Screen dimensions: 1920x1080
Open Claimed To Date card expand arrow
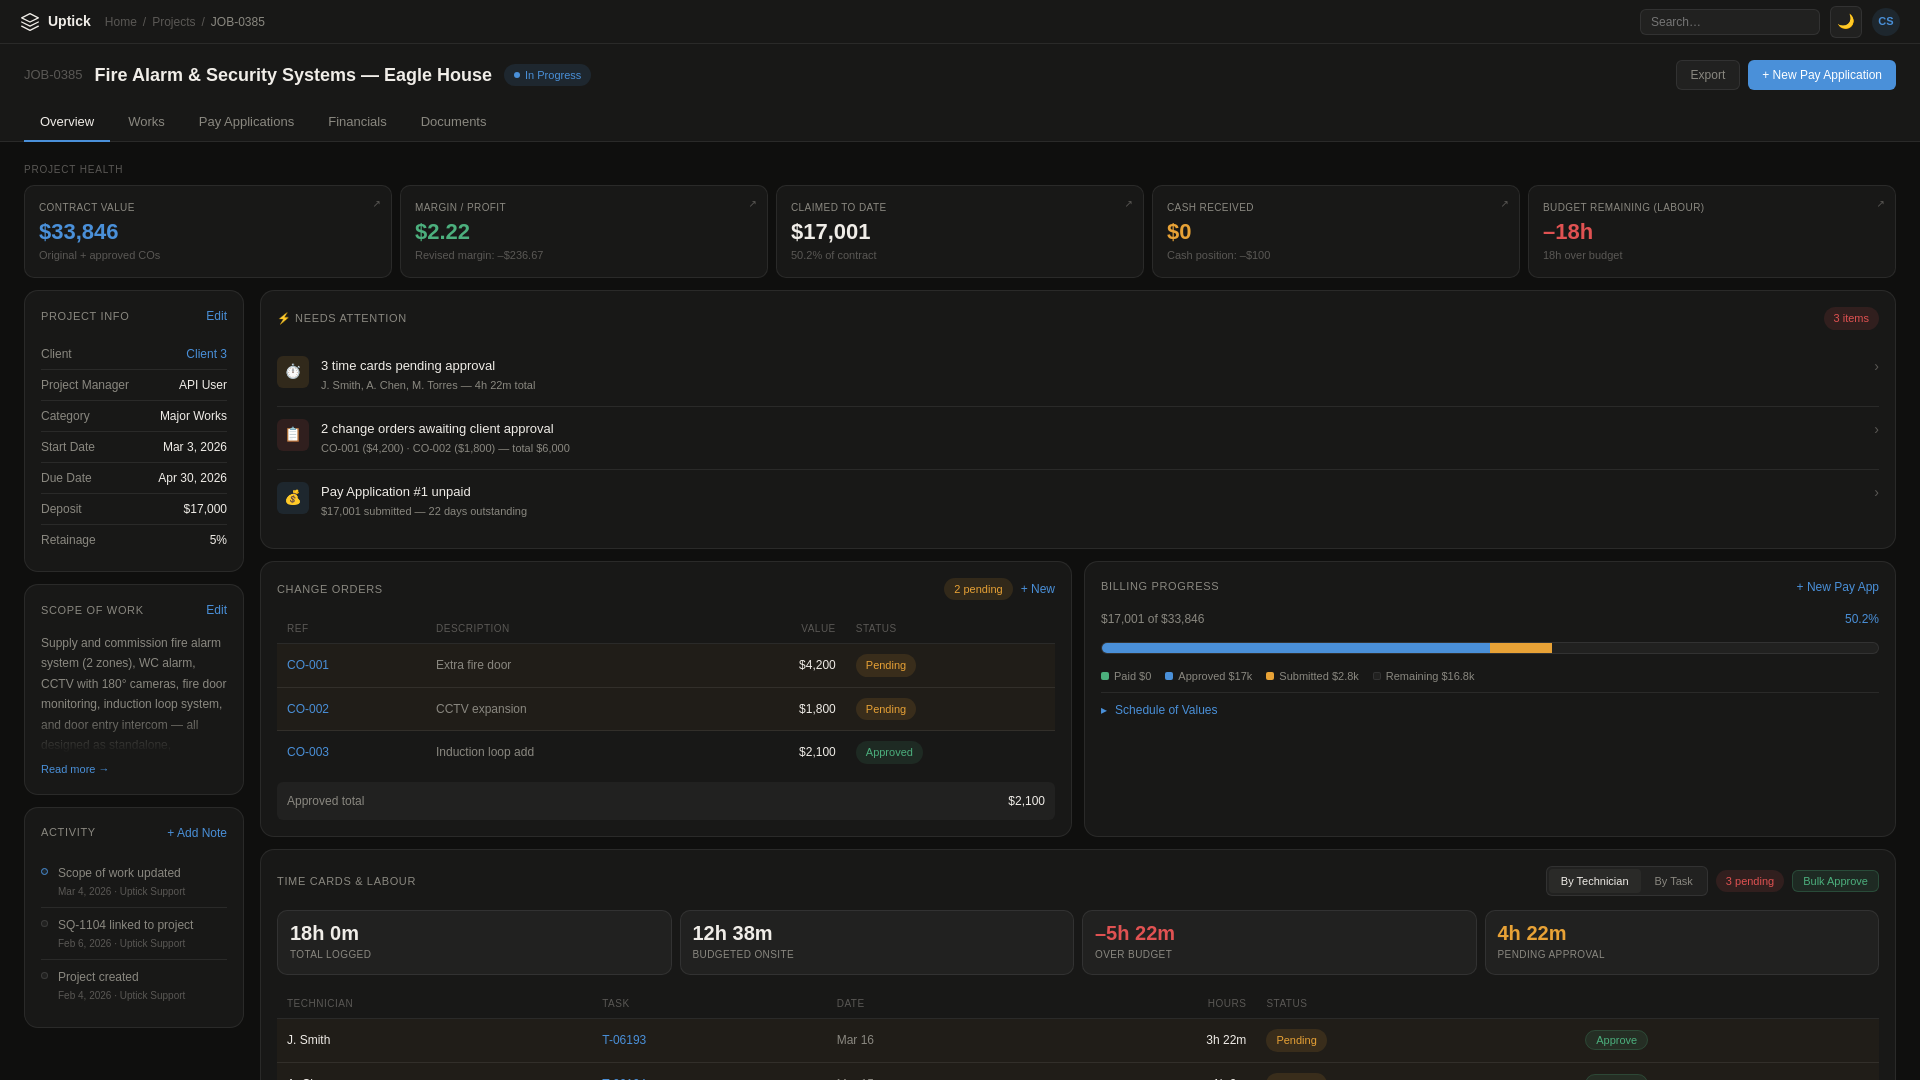[1129, 204]
